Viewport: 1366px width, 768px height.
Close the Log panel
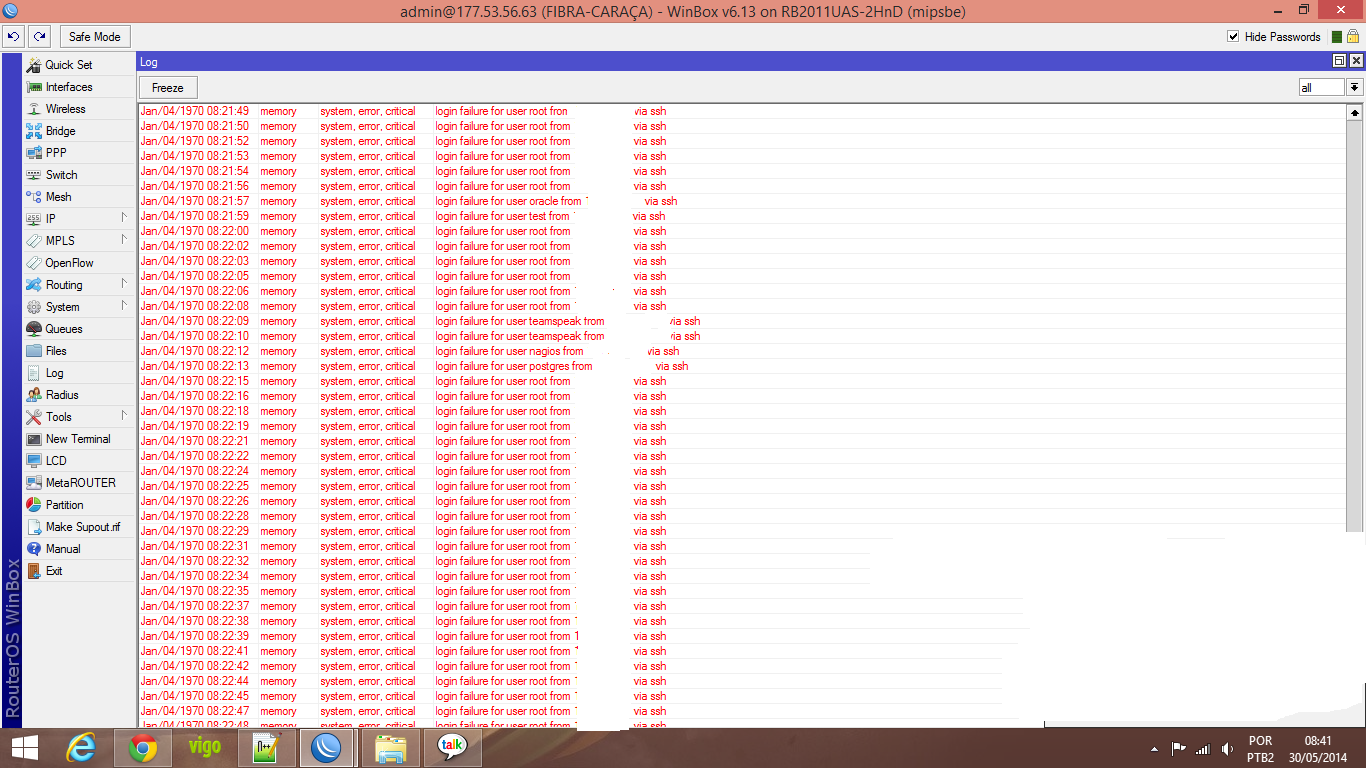(x=1356, y=61)
